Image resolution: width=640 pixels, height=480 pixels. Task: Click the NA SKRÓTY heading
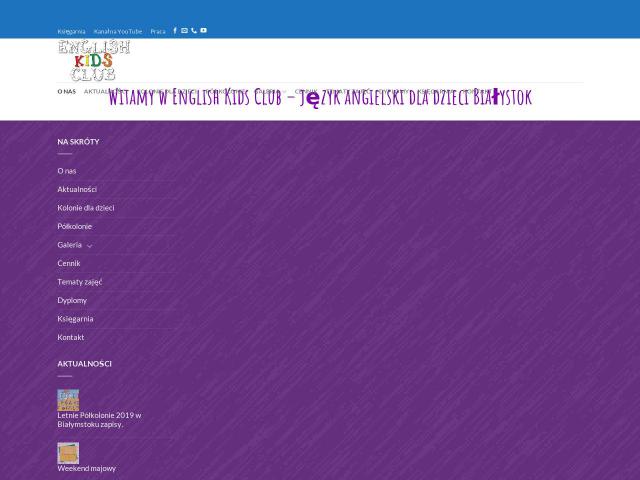(78, 142)
